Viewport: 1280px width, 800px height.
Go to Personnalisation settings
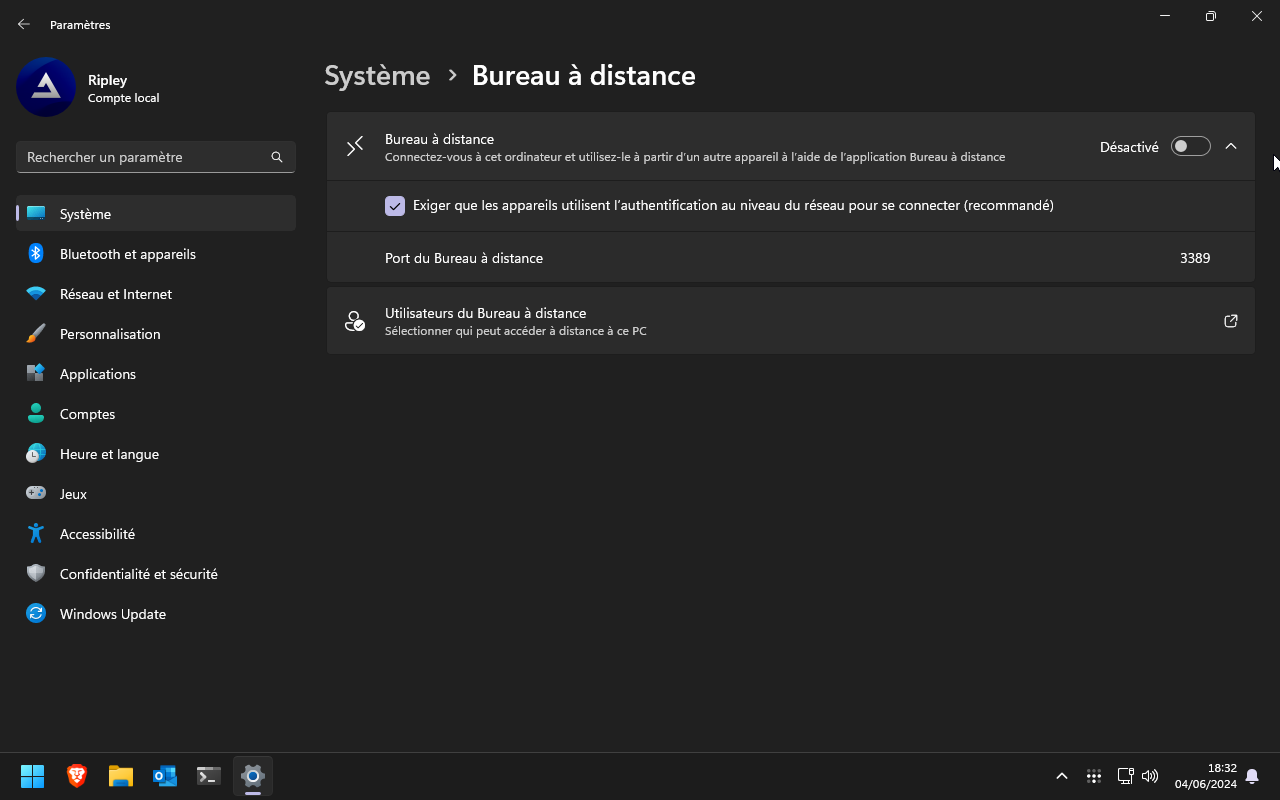[156, 334]
